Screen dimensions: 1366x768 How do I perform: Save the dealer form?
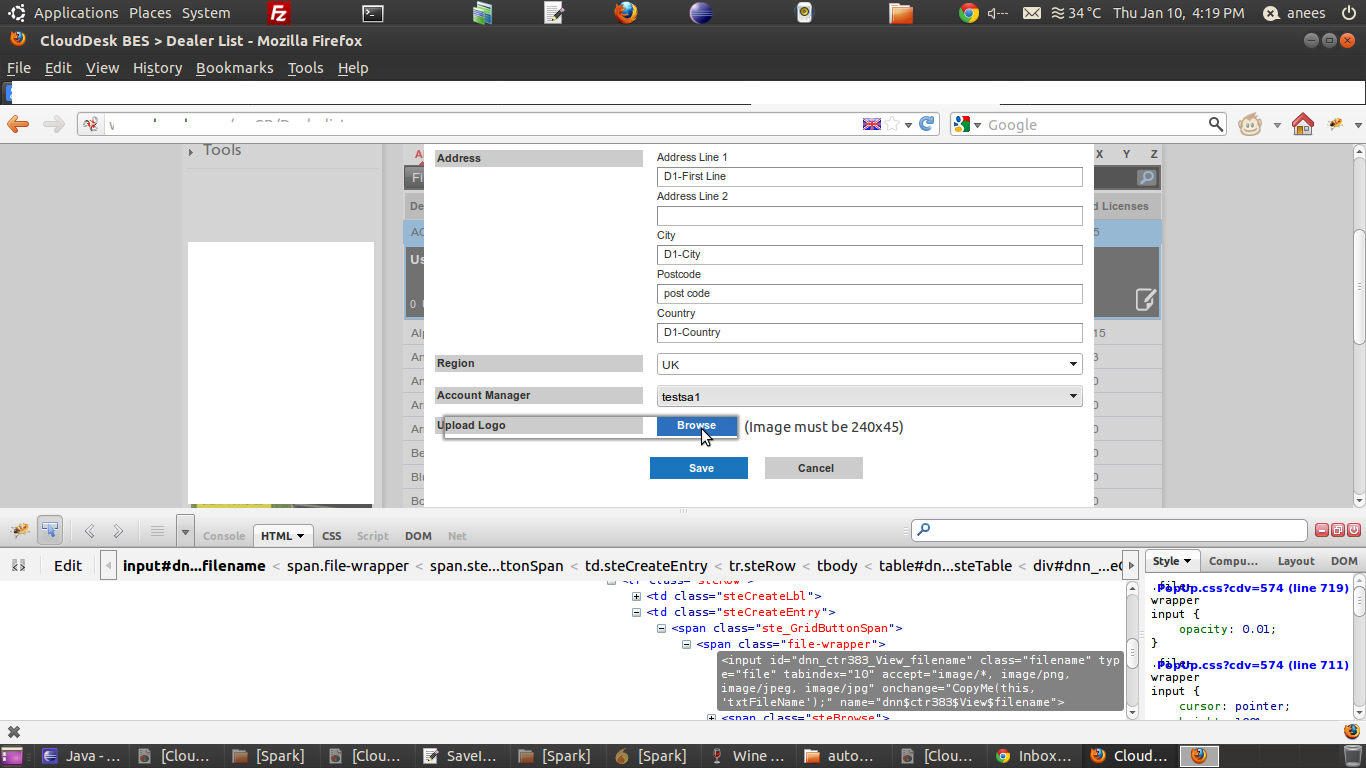click(699, 468)
